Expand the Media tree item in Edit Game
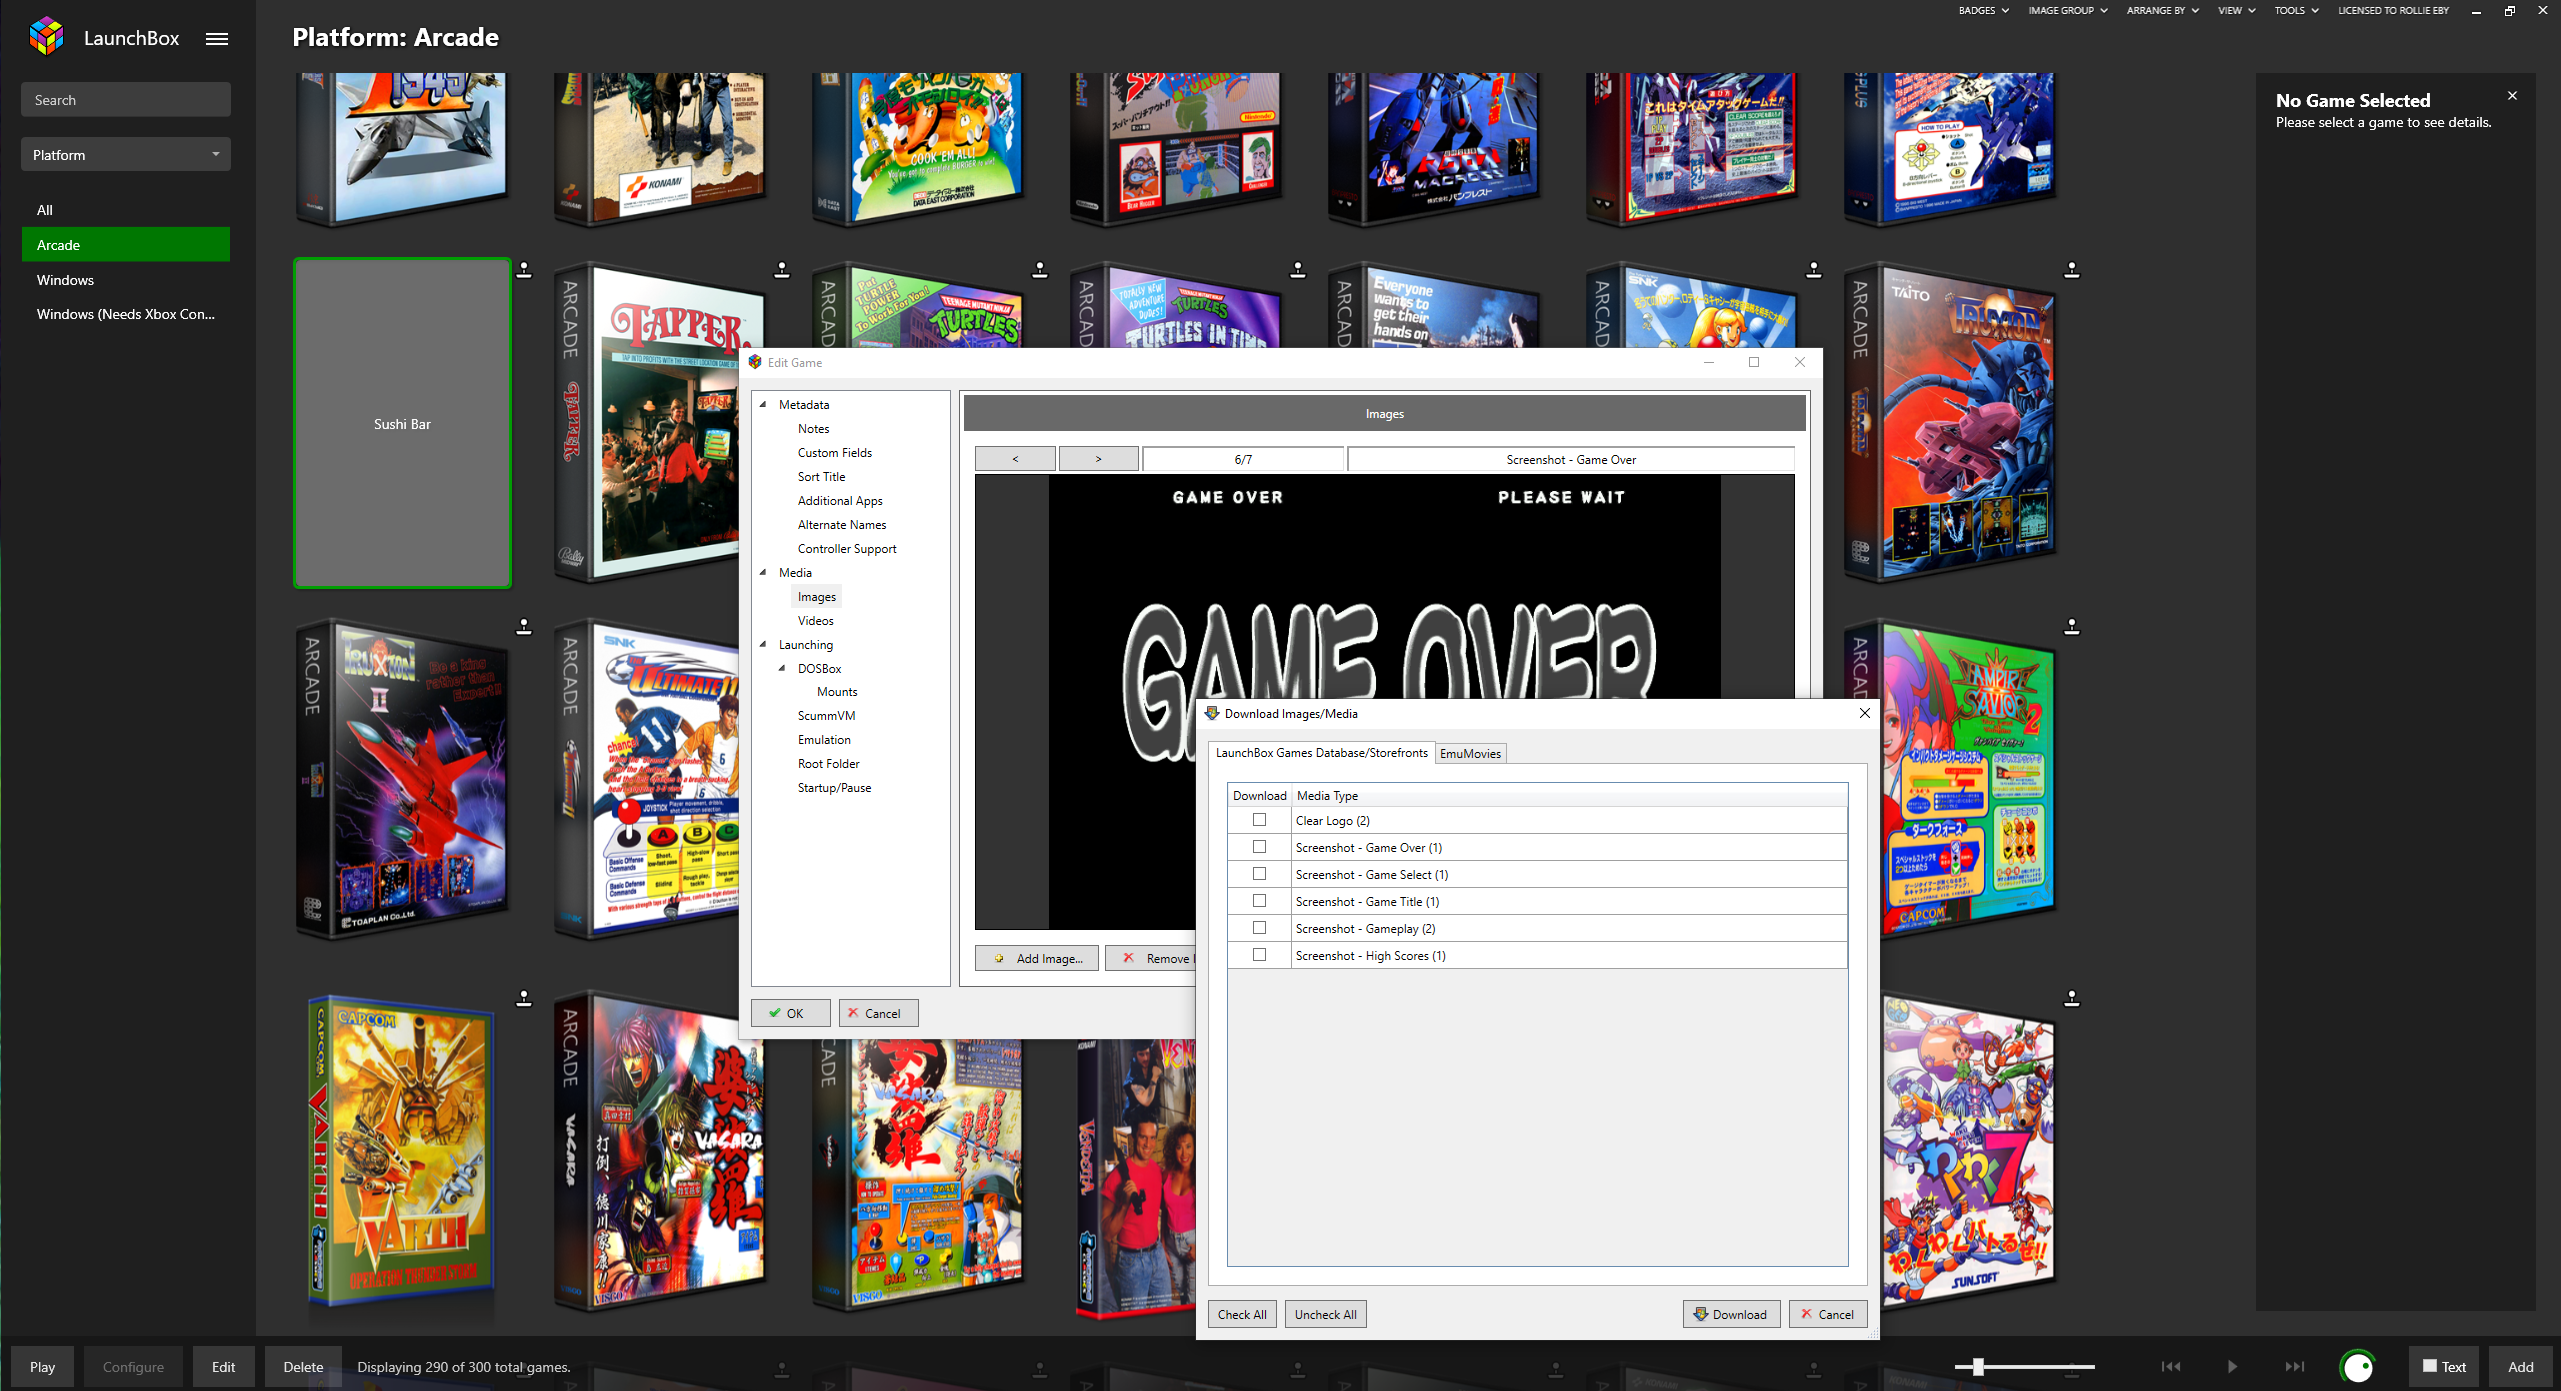The height and width of the screenshot is (1391, 2561). (x=767, y=572)
